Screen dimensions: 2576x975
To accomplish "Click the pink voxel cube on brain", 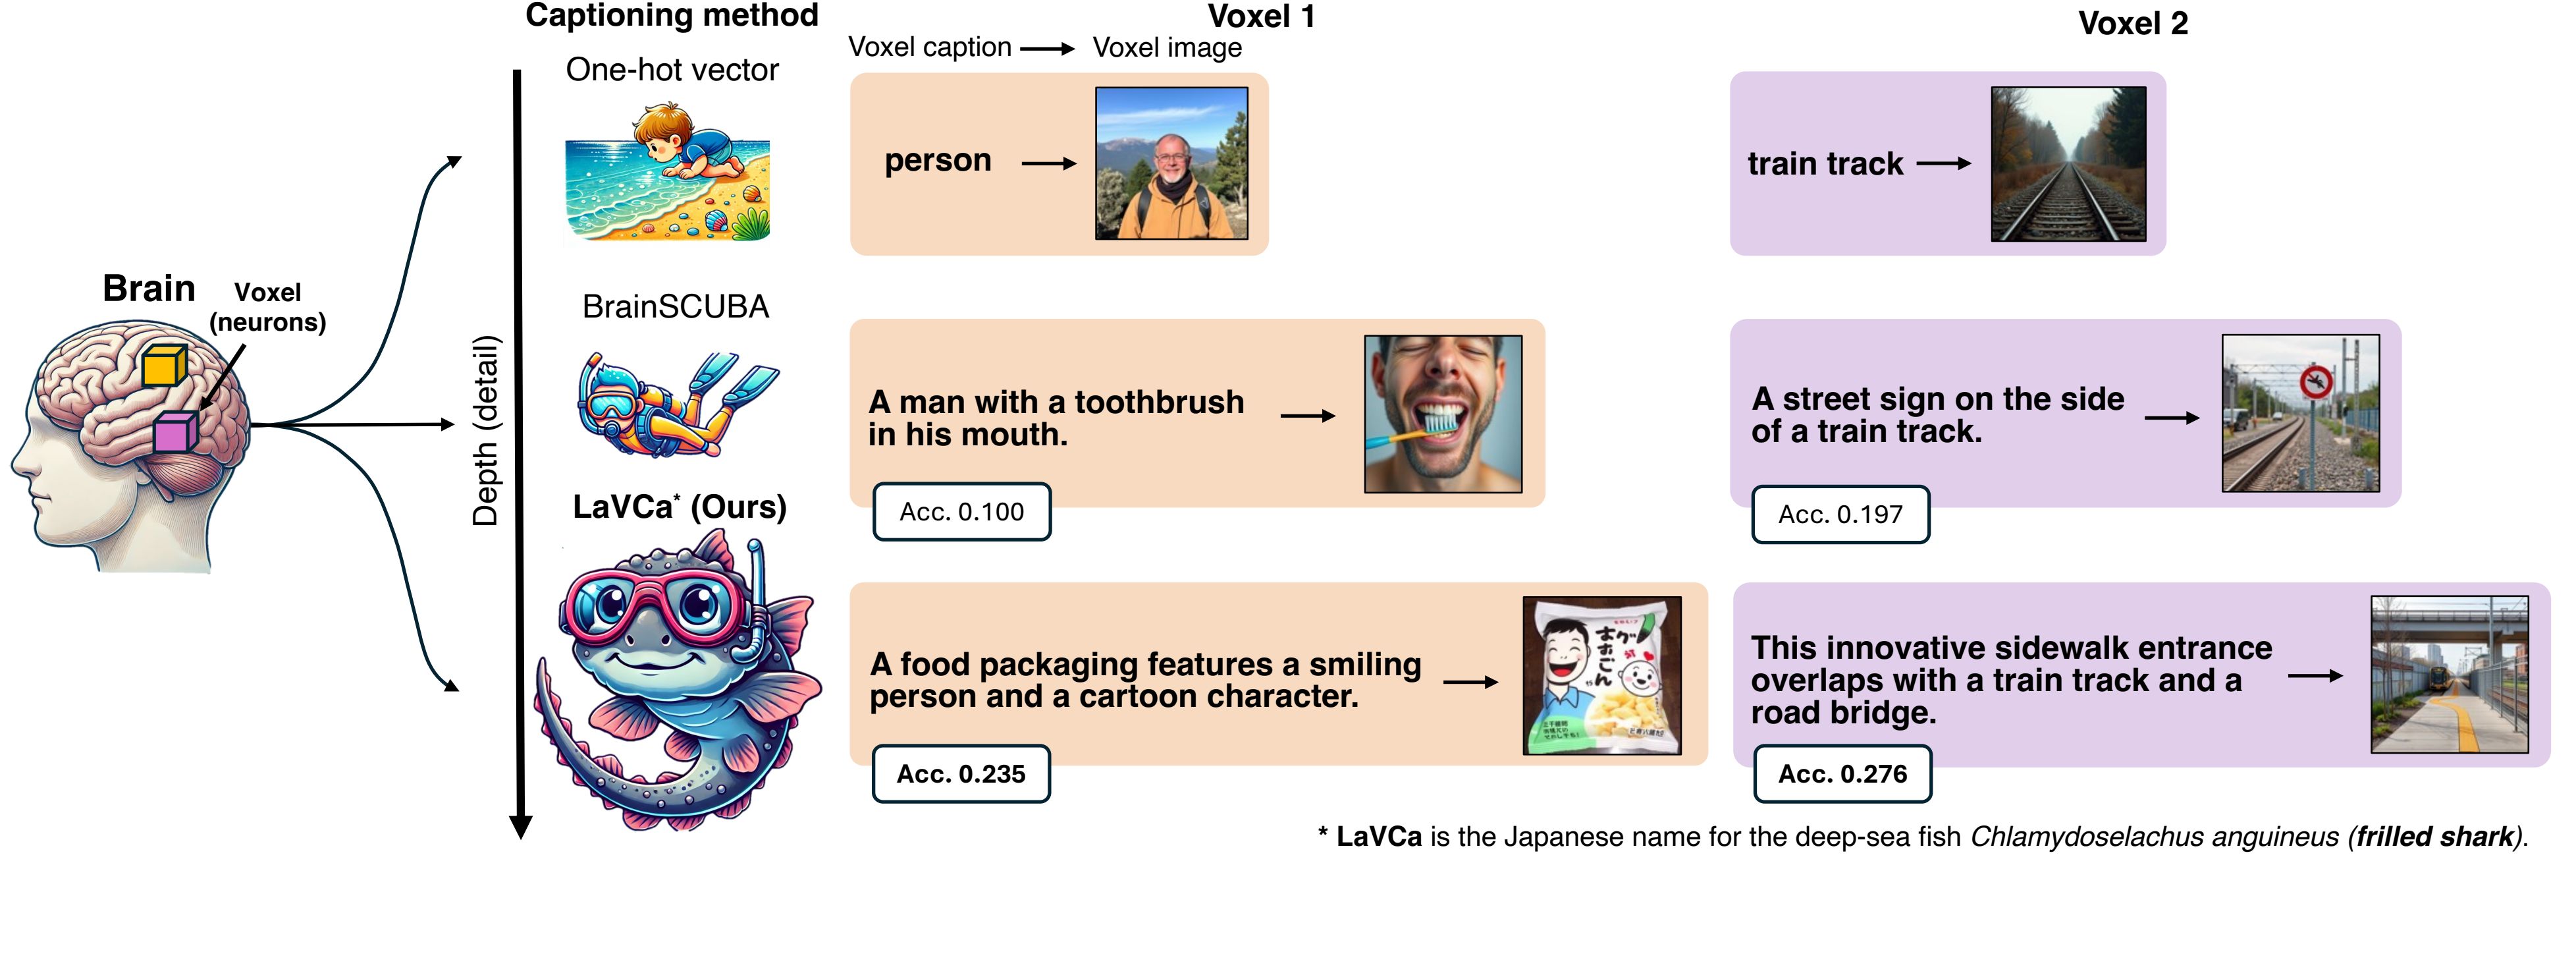I will (175, 432).
